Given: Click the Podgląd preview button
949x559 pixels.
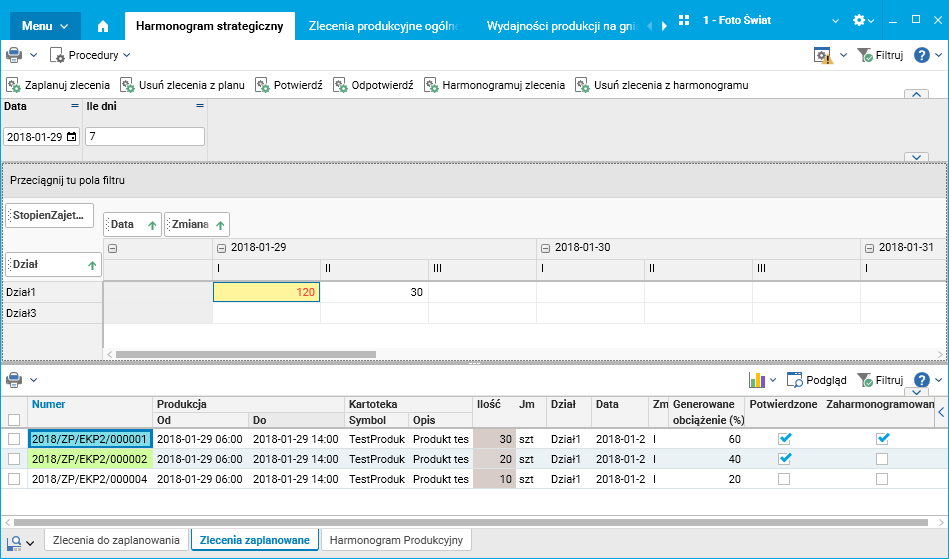Looking at the screenshot, I should click(816, 380).
